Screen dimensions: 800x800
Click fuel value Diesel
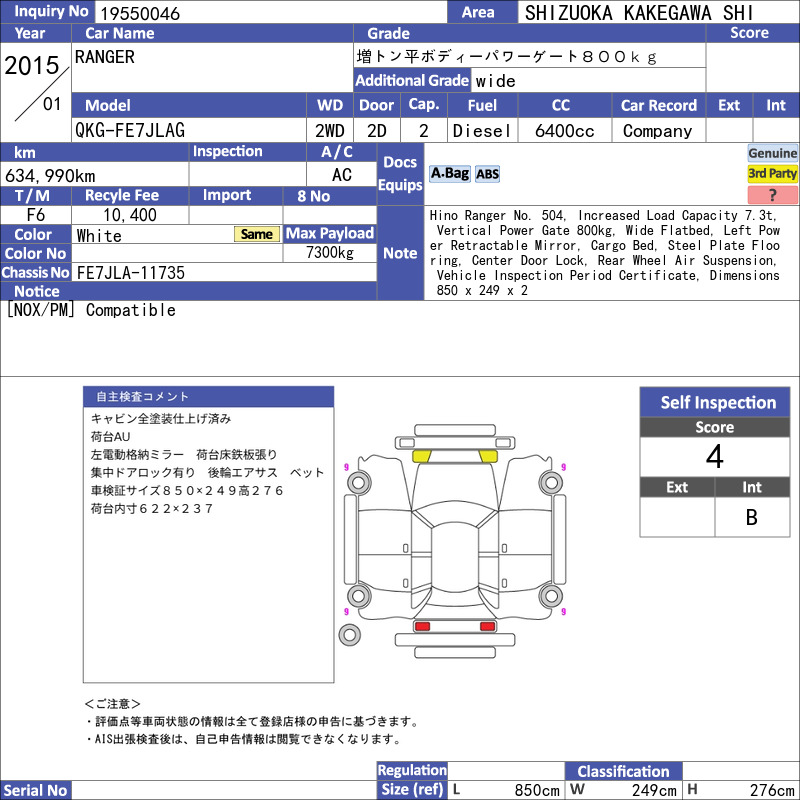pos(482,131)
